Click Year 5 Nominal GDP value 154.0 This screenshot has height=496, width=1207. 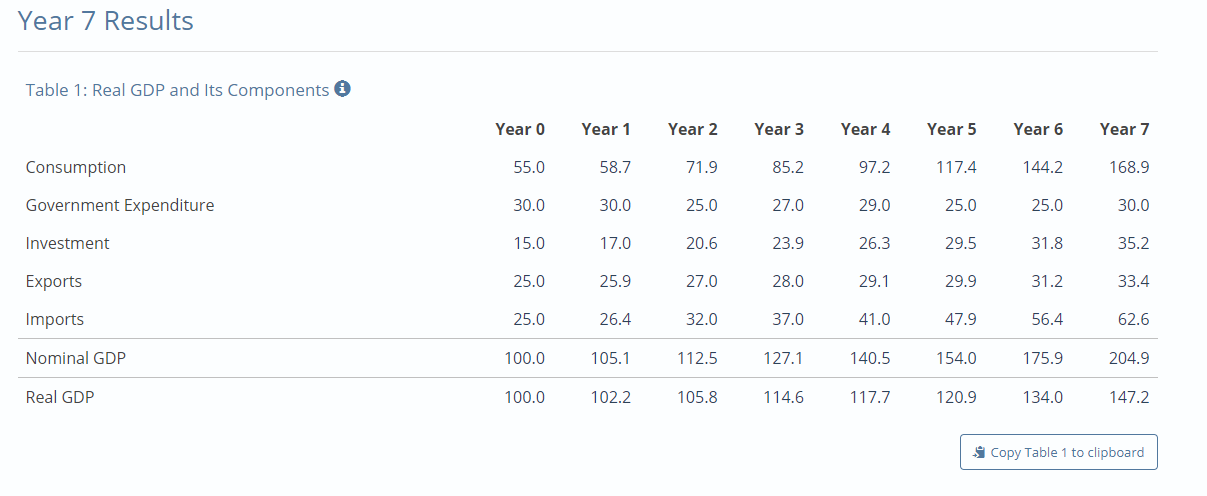956,357
